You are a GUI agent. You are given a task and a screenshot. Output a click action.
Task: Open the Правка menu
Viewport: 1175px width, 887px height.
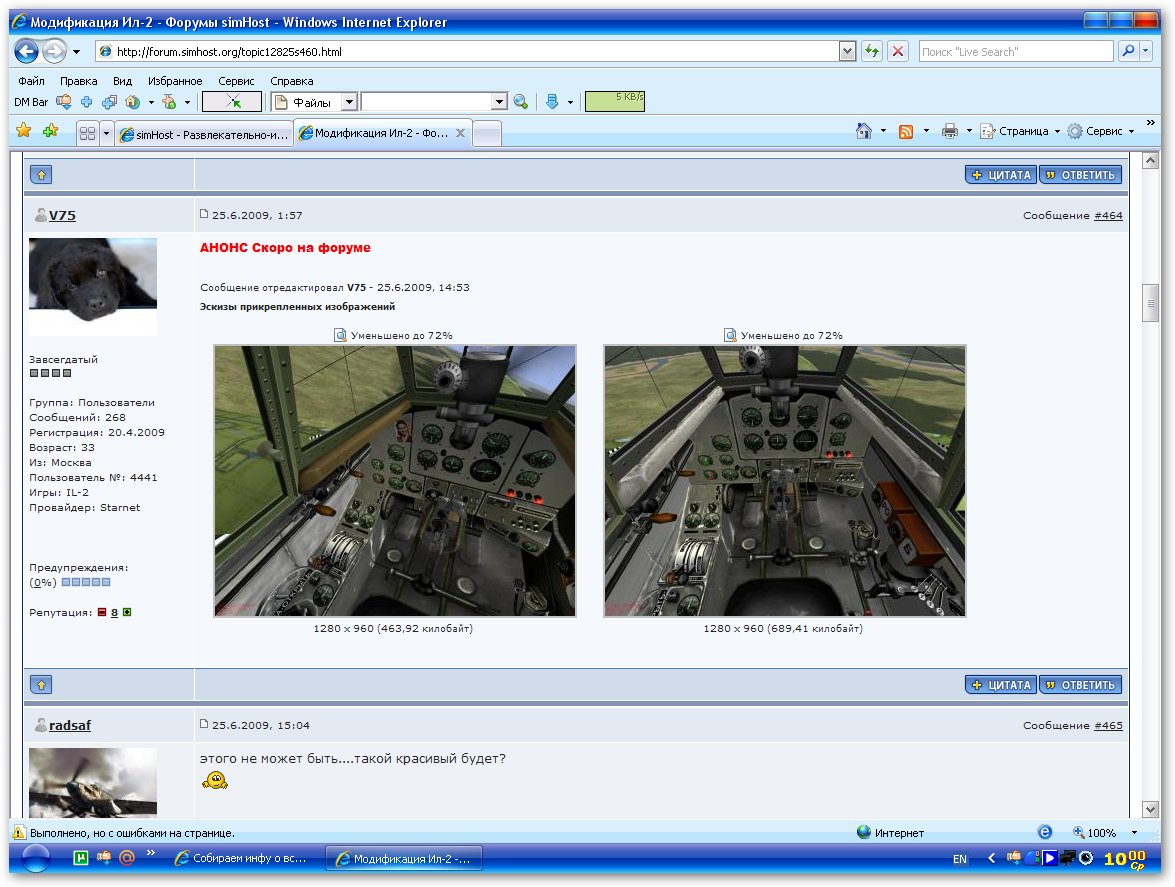pos(79,81)
